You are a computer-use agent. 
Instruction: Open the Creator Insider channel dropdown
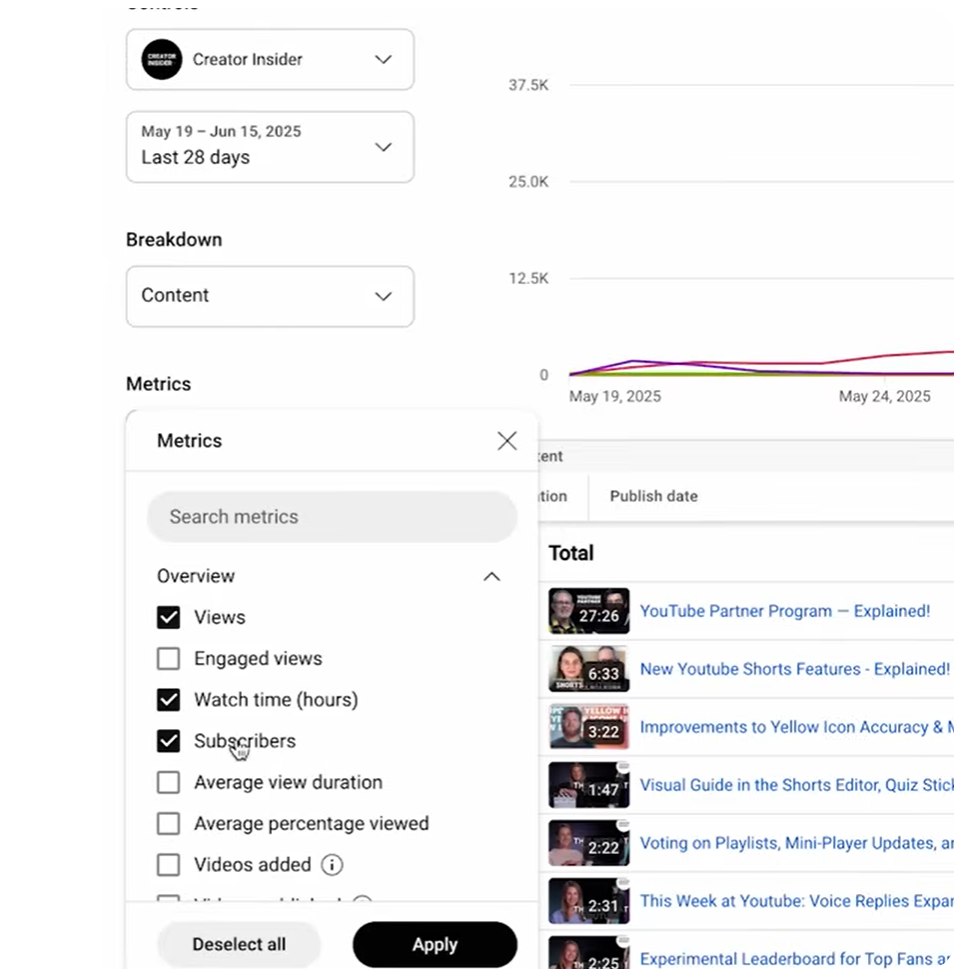tap(270, 59)
